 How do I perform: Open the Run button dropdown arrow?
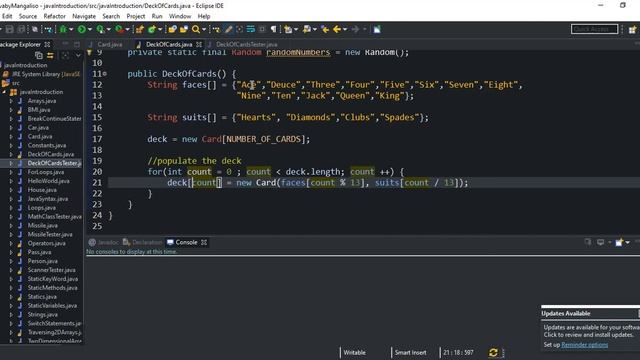tap(90, 29)
